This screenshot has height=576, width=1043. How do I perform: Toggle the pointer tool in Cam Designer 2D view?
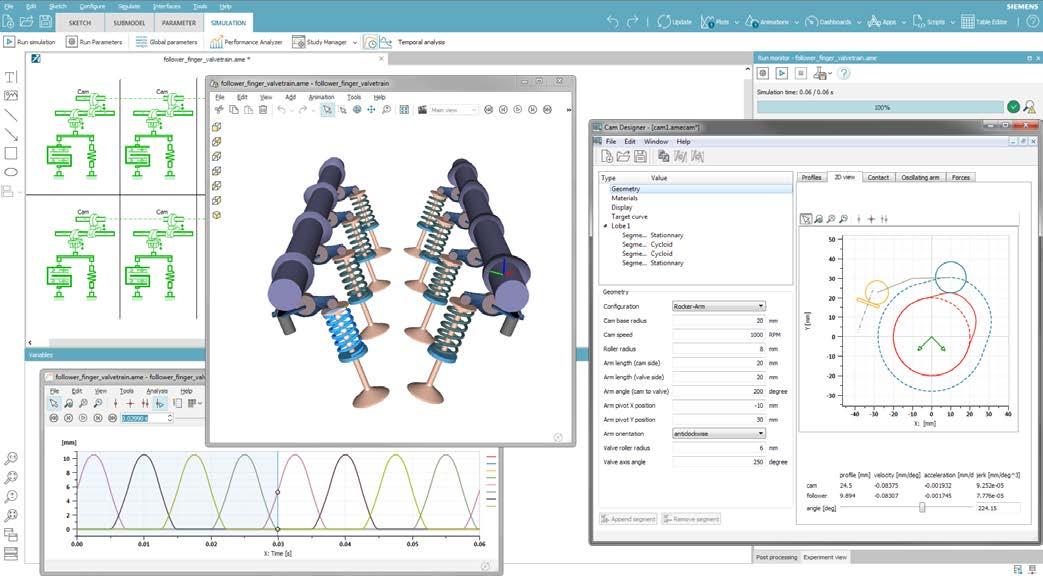[x=806, y=219]
